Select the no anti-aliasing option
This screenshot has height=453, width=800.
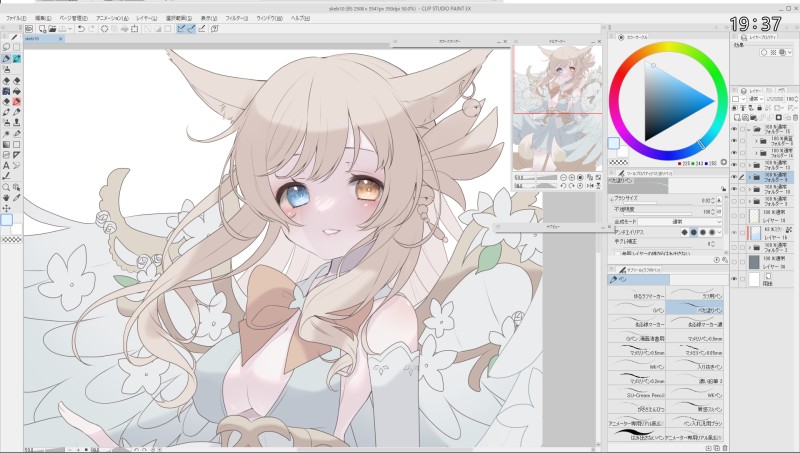pos(684,232)
